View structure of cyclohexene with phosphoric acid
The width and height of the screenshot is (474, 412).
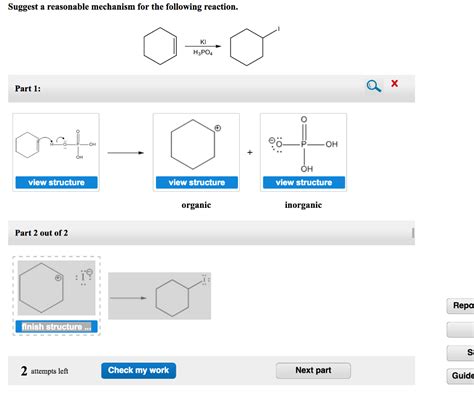pos(56,182)
